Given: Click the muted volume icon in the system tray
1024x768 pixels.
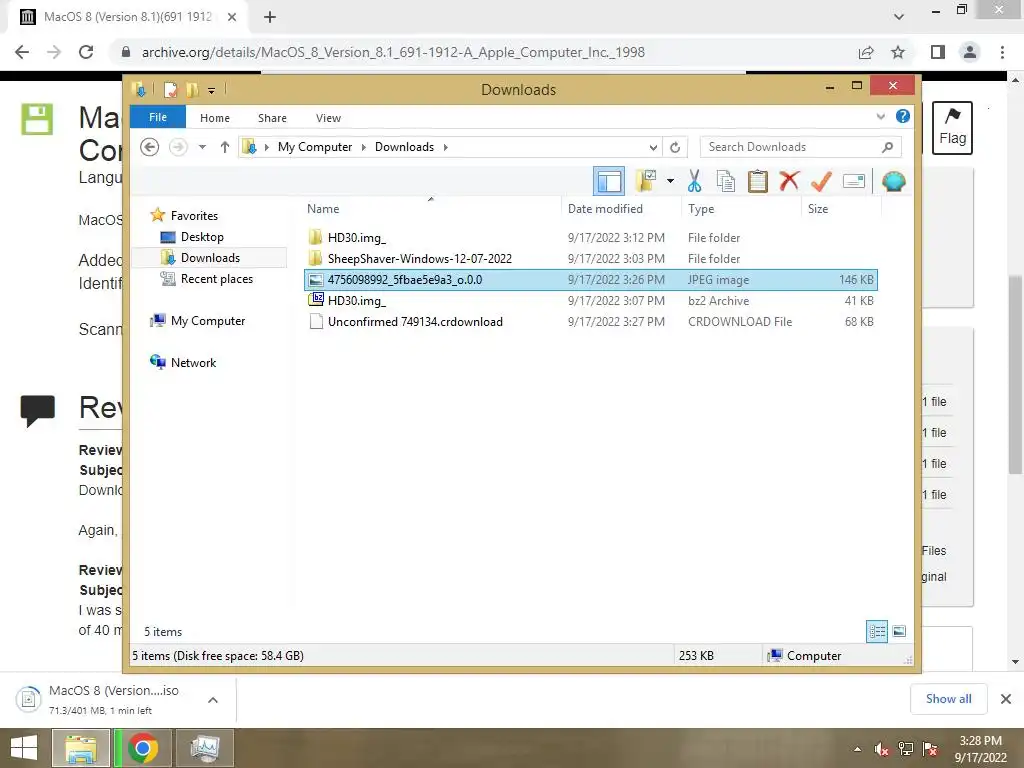Looking at the screenshot, I should pyautogui.click(x=882, y=749).
